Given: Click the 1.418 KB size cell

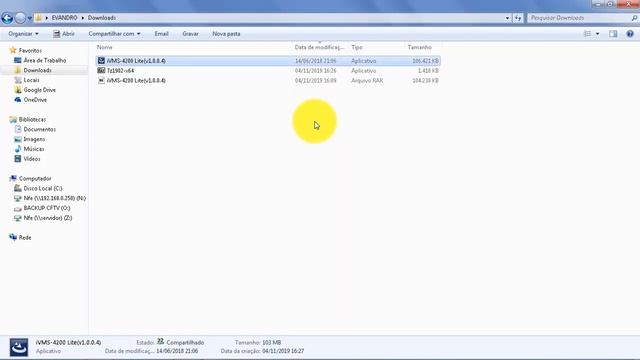Looking at the screenshot, I should coord(428,71).
